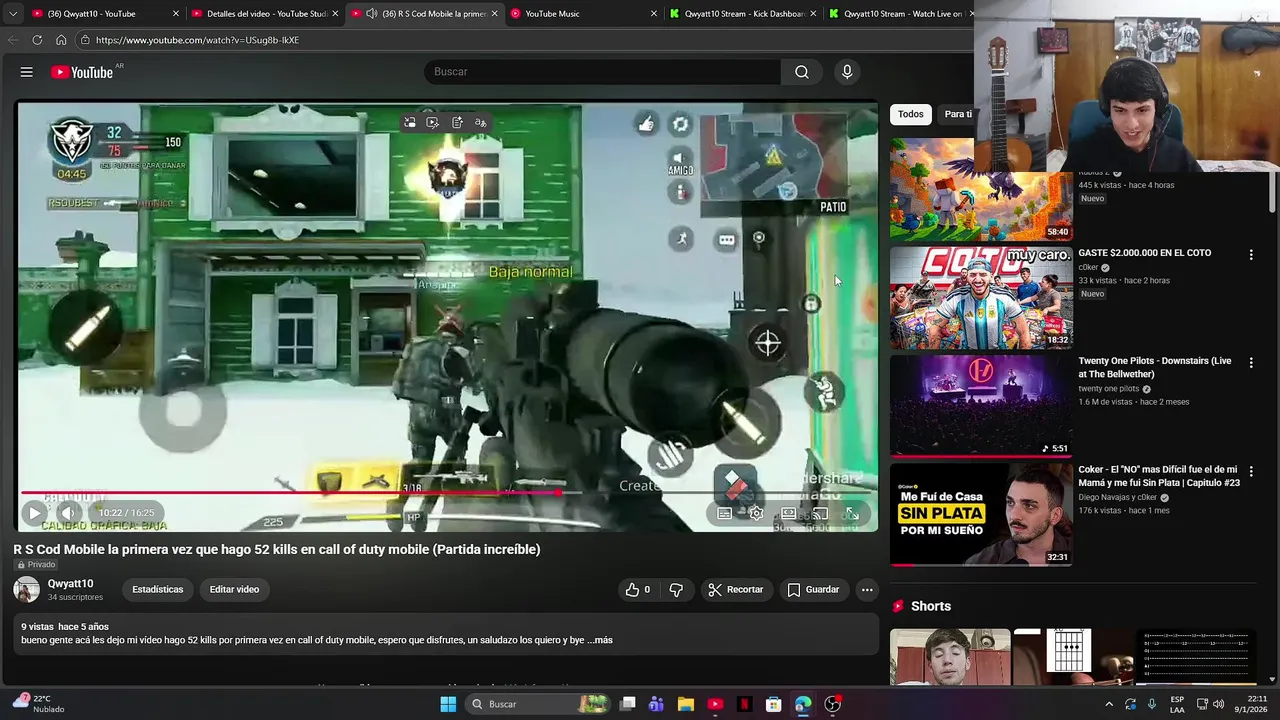Save the video with Guardar button
The width and height of the screenshot is (1280, 720).
tap(813, 590)
